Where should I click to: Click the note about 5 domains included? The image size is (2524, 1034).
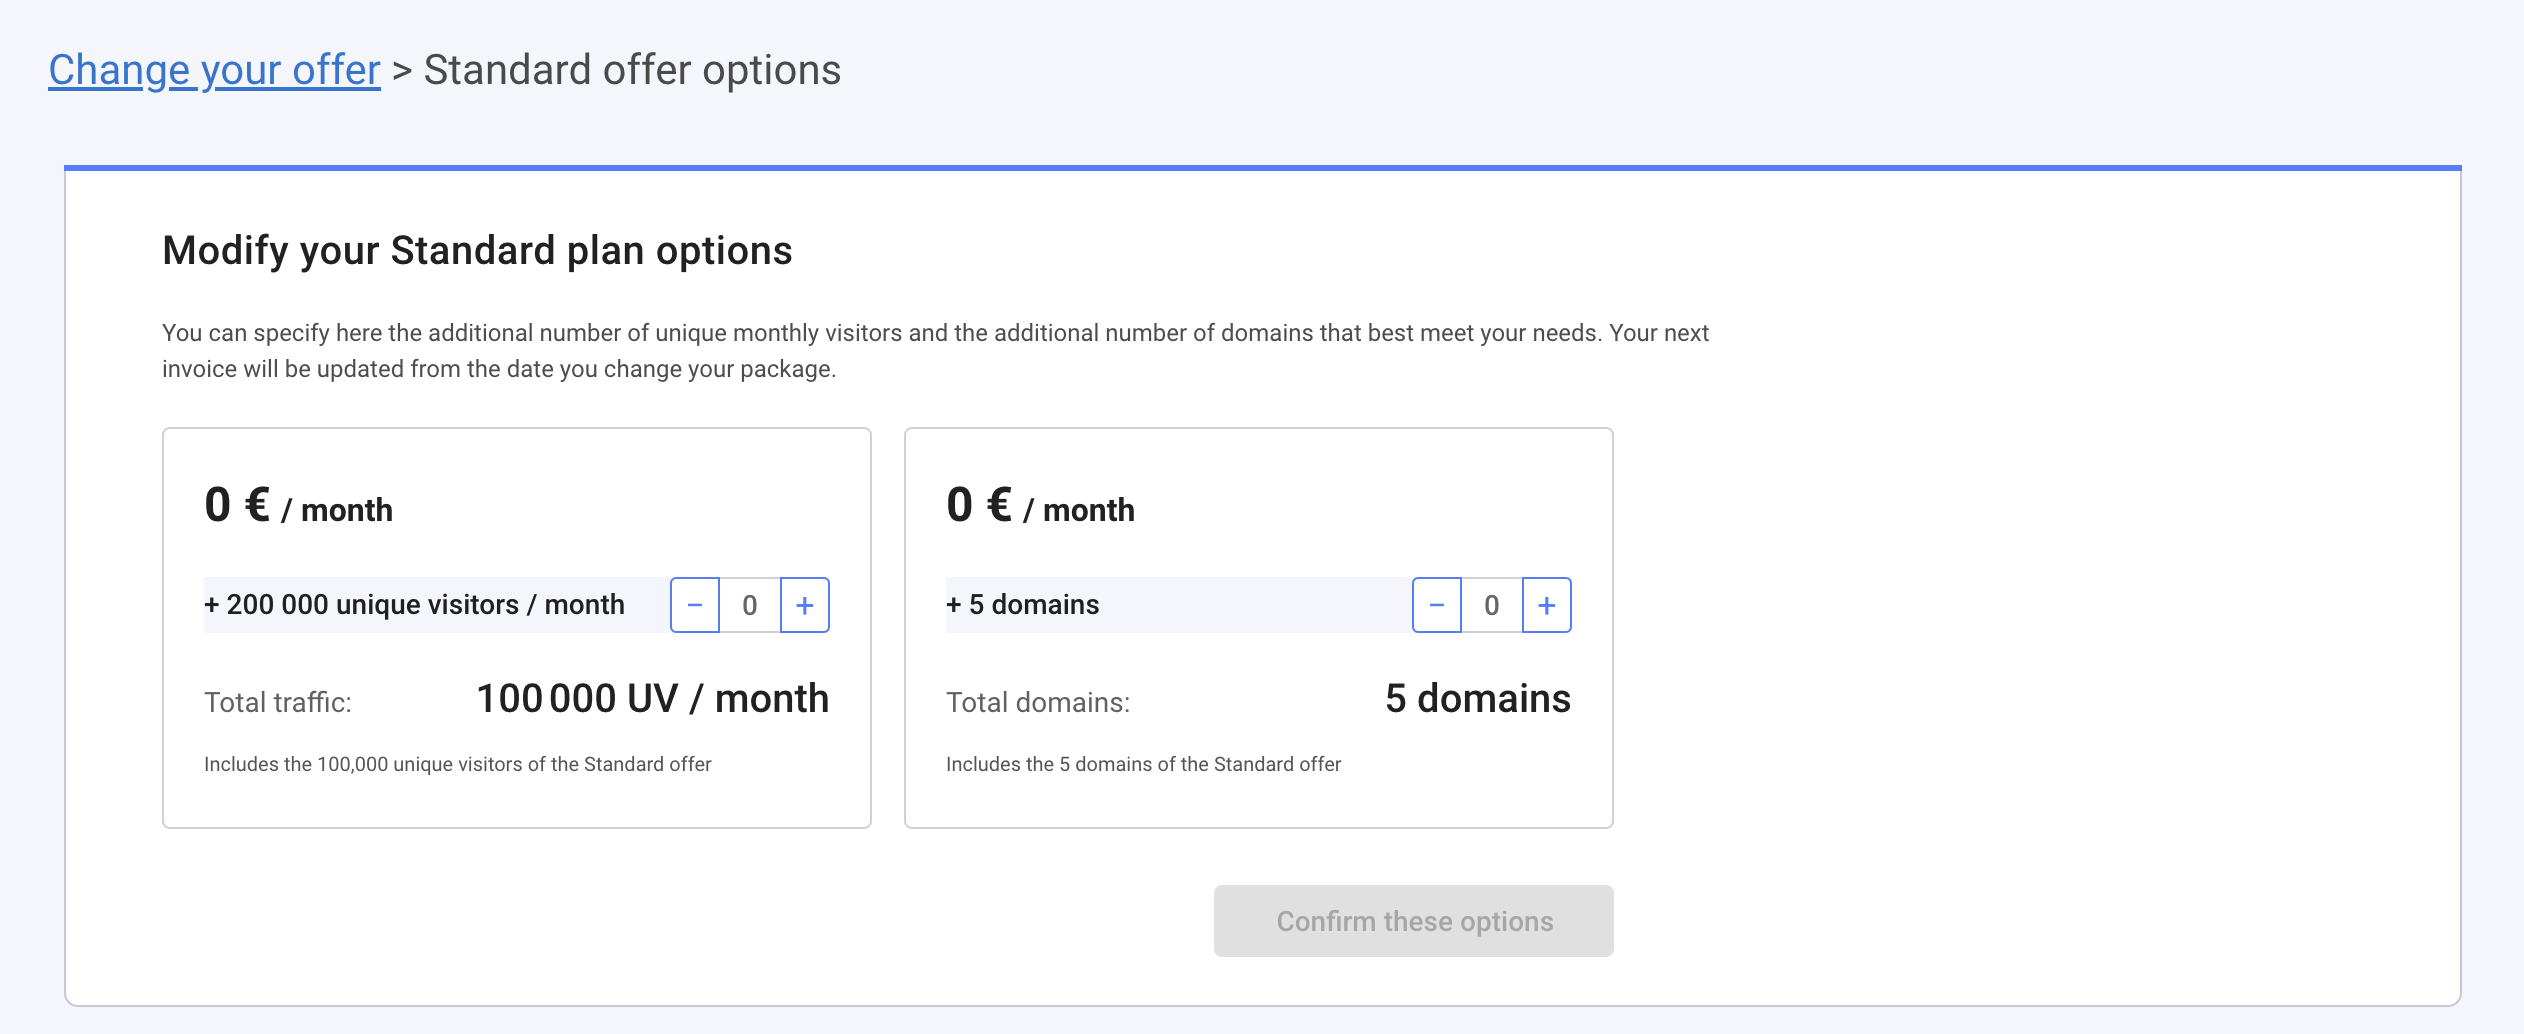click(x=1143, y=764)
